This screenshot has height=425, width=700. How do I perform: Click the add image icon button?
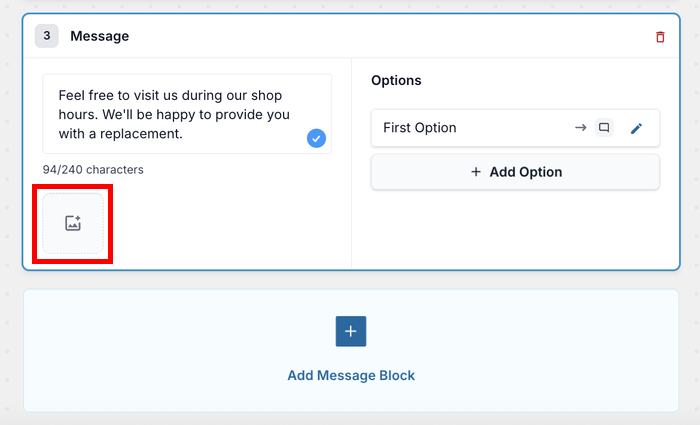73,224
